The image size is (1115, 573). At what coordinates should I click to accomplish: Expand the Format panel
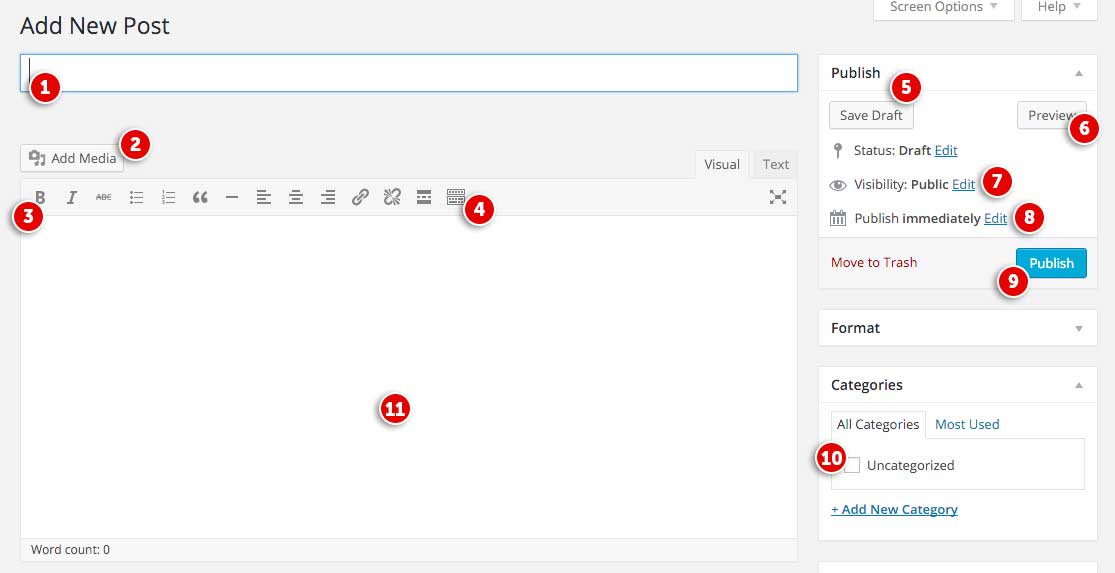point(1079,328)
